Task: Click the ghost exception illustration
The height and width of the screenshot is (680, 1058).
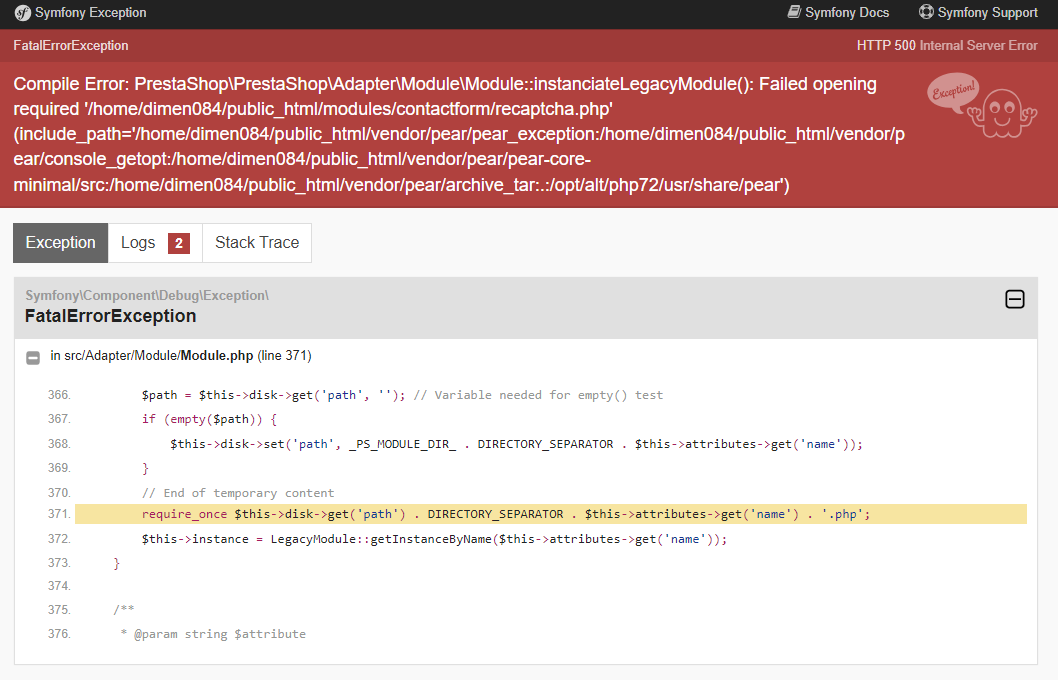Action: click(x=982, y=106)
